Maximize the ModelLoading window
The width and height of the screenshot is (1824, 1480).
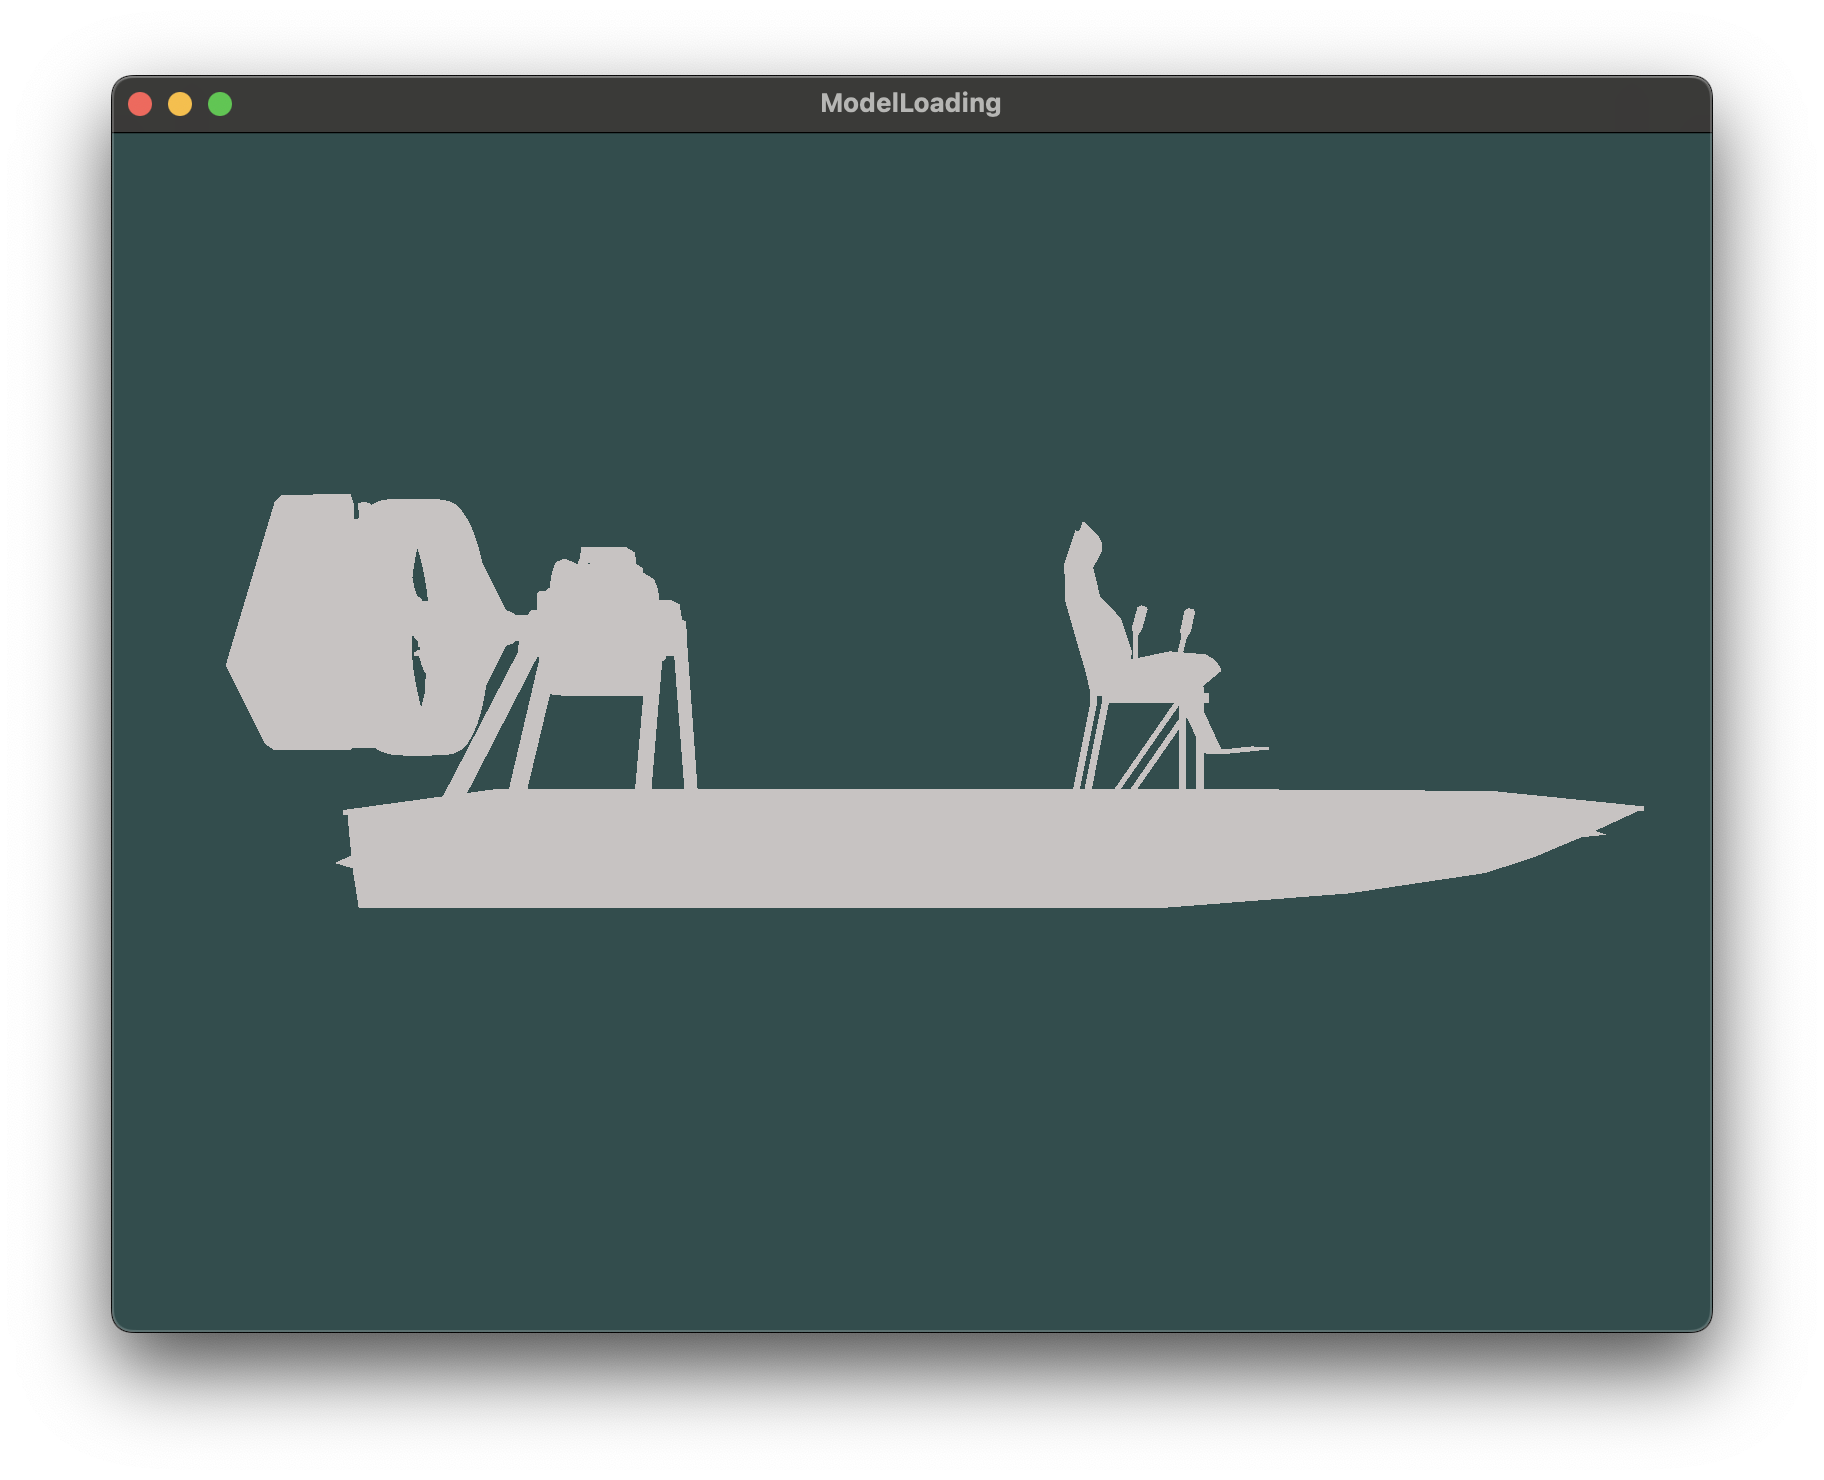point(220,104)
